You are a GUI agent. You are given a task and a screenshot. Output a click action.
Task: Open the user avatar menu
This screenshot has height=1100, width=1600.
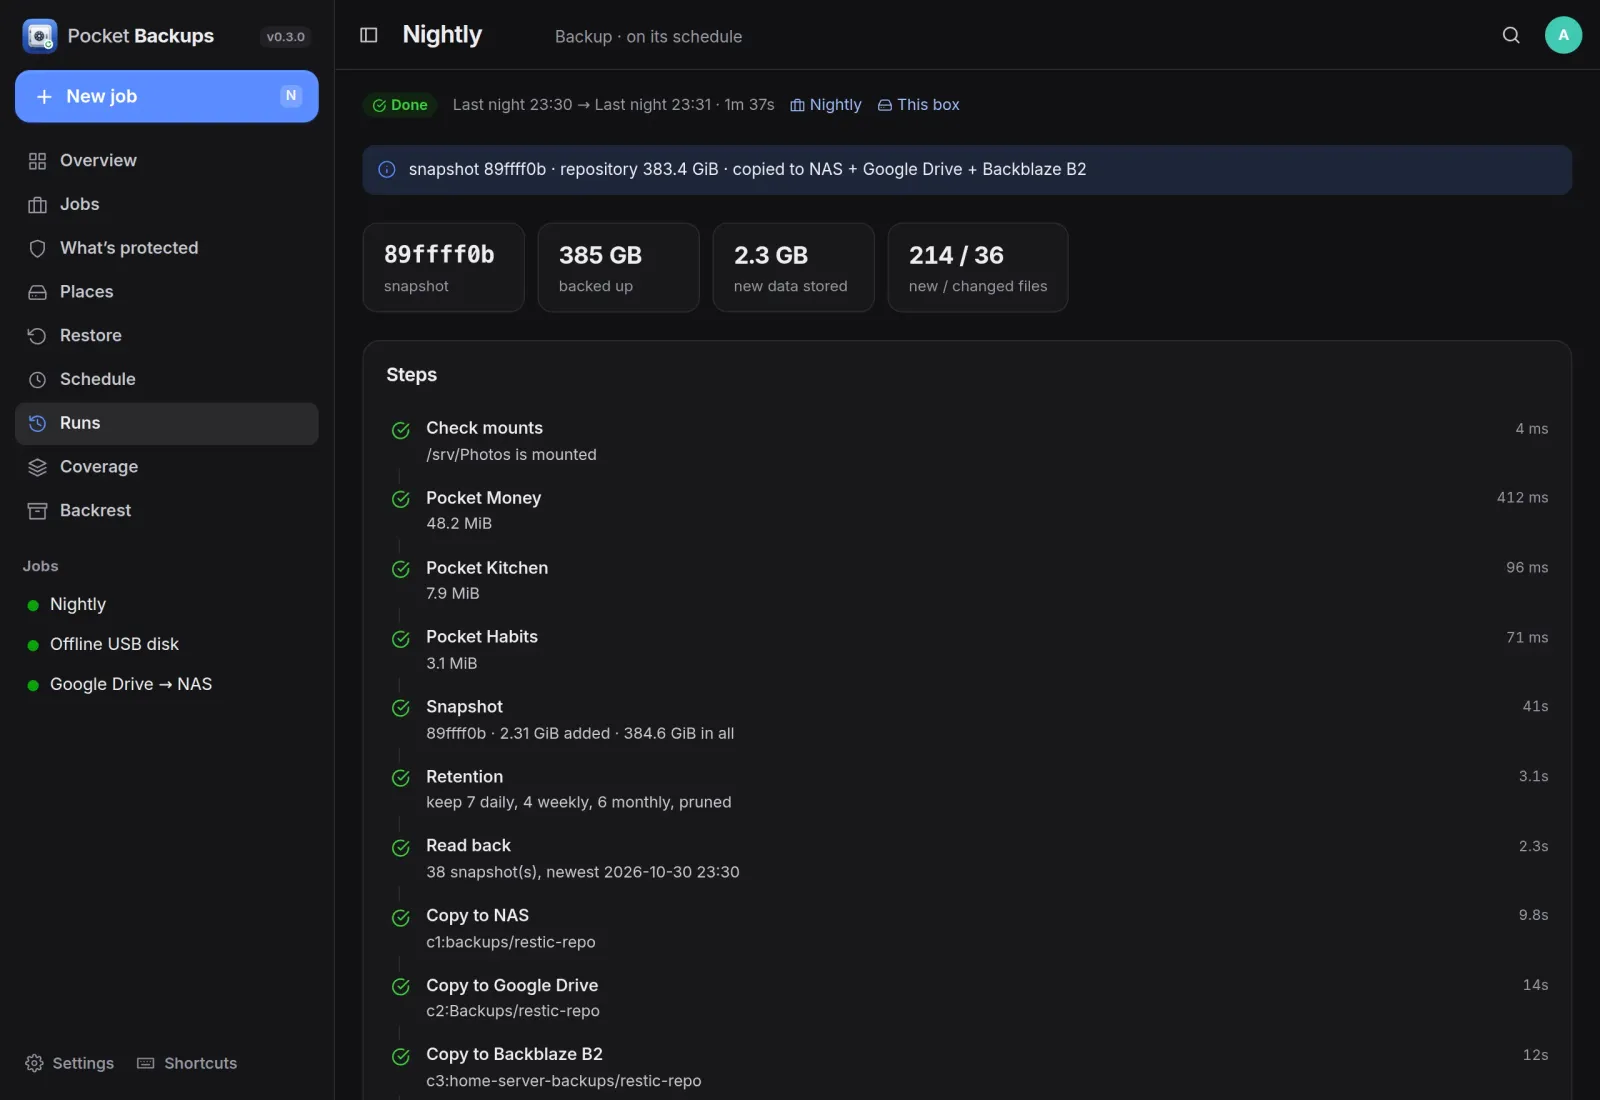pos(1563,35)
